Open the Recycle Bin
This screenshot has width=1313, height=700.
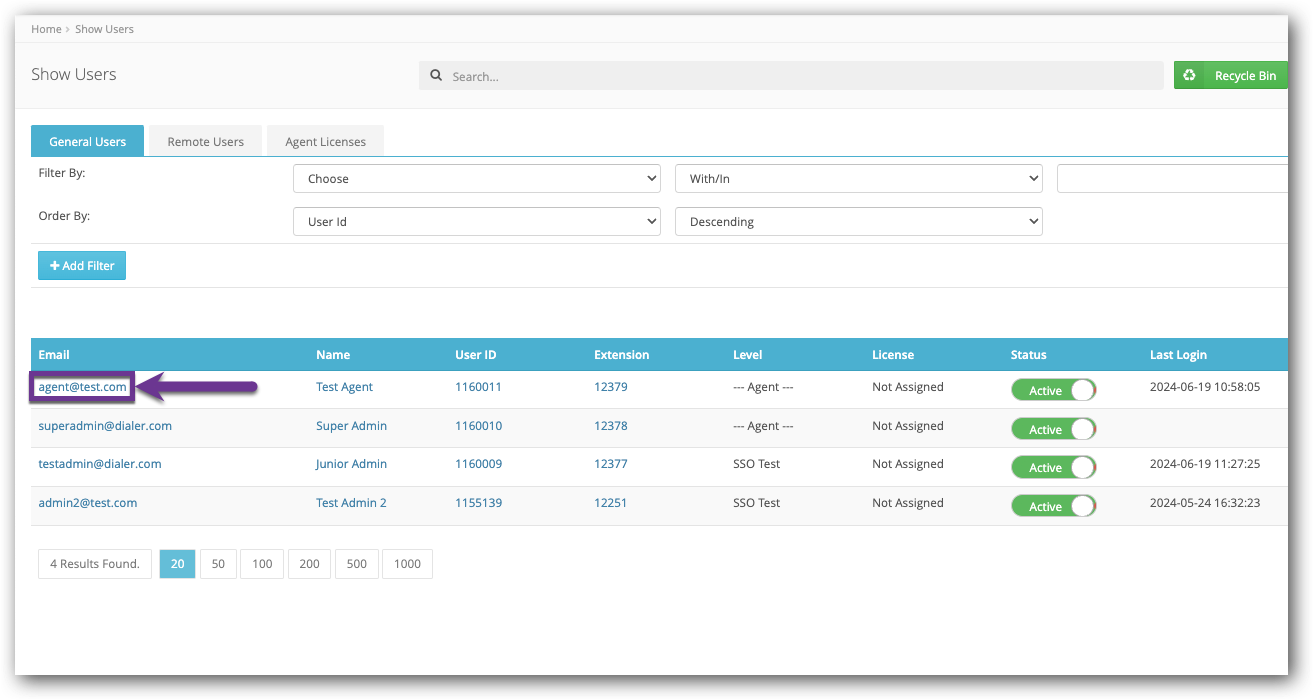[1231, 76]
